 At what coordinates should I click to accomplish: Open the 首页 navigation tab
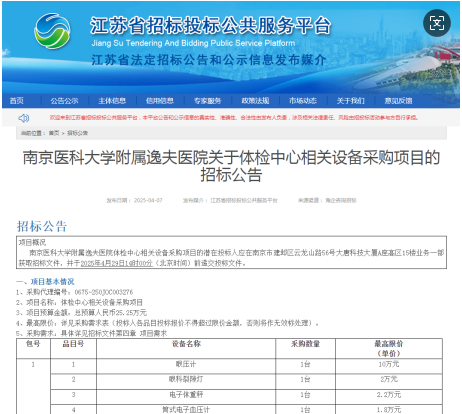[17, 101]
